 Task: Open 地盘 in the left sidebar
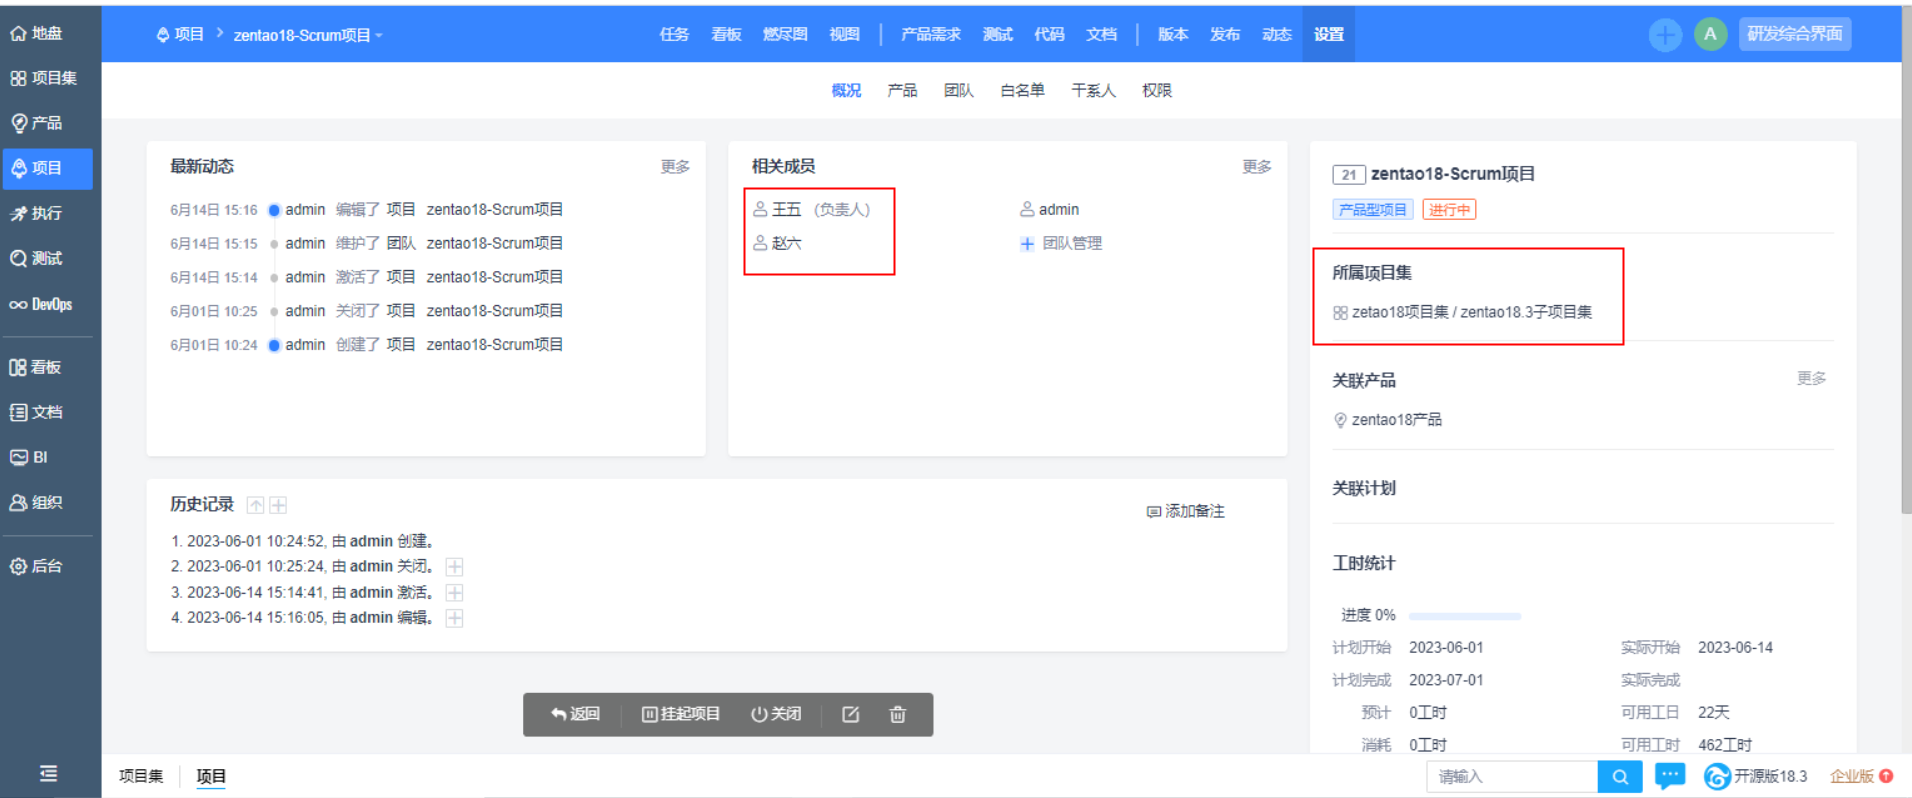click(x=37, y=33)
